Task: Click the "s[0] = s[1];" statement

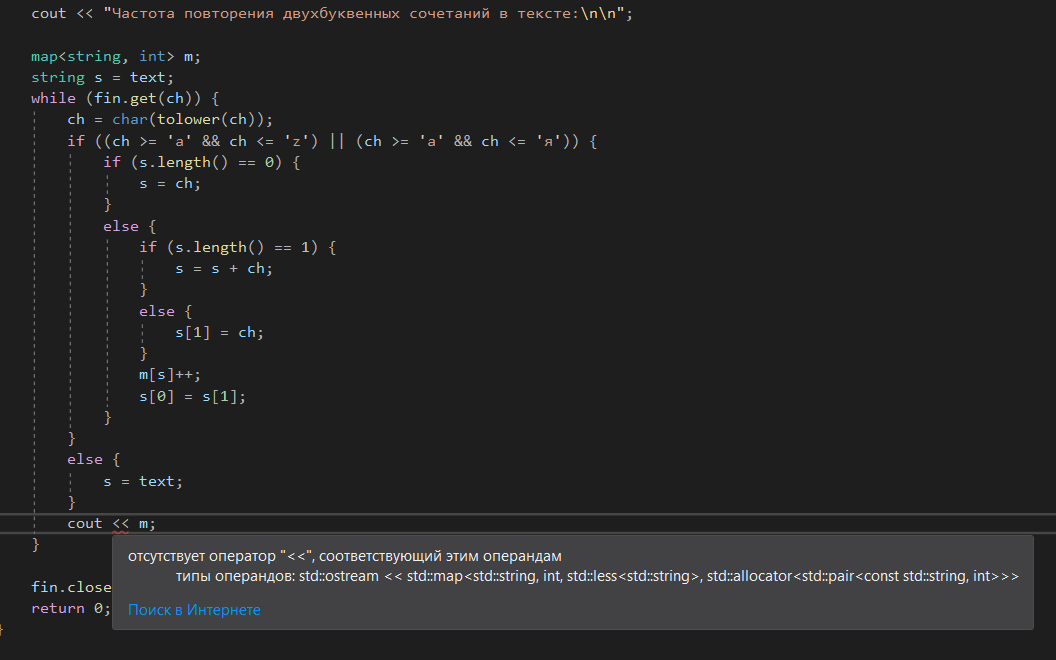Action: click(193, 396)
